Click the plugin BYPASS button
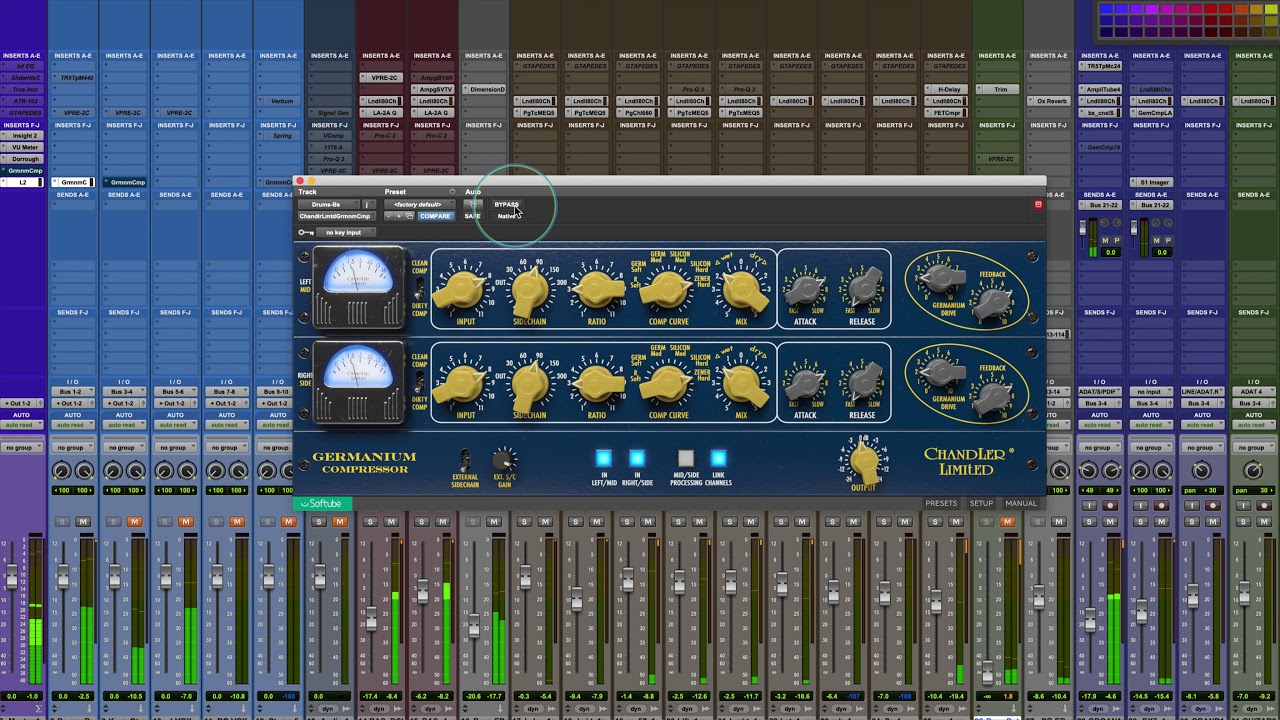The height and width of the screenshot is (720, 1280). [x=506, y=204]
